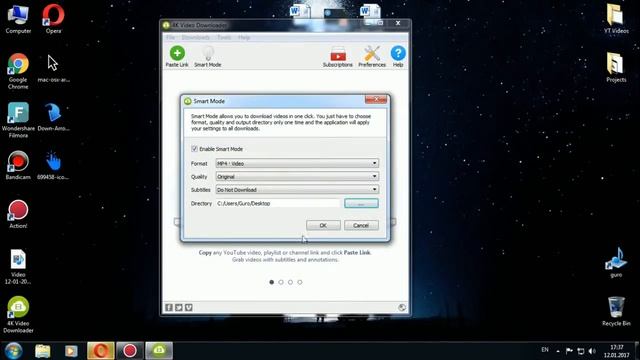The height and width of the screenshot is (360, 640).
Task: Select the 099438-ico... hand icon
Action: 53,165
